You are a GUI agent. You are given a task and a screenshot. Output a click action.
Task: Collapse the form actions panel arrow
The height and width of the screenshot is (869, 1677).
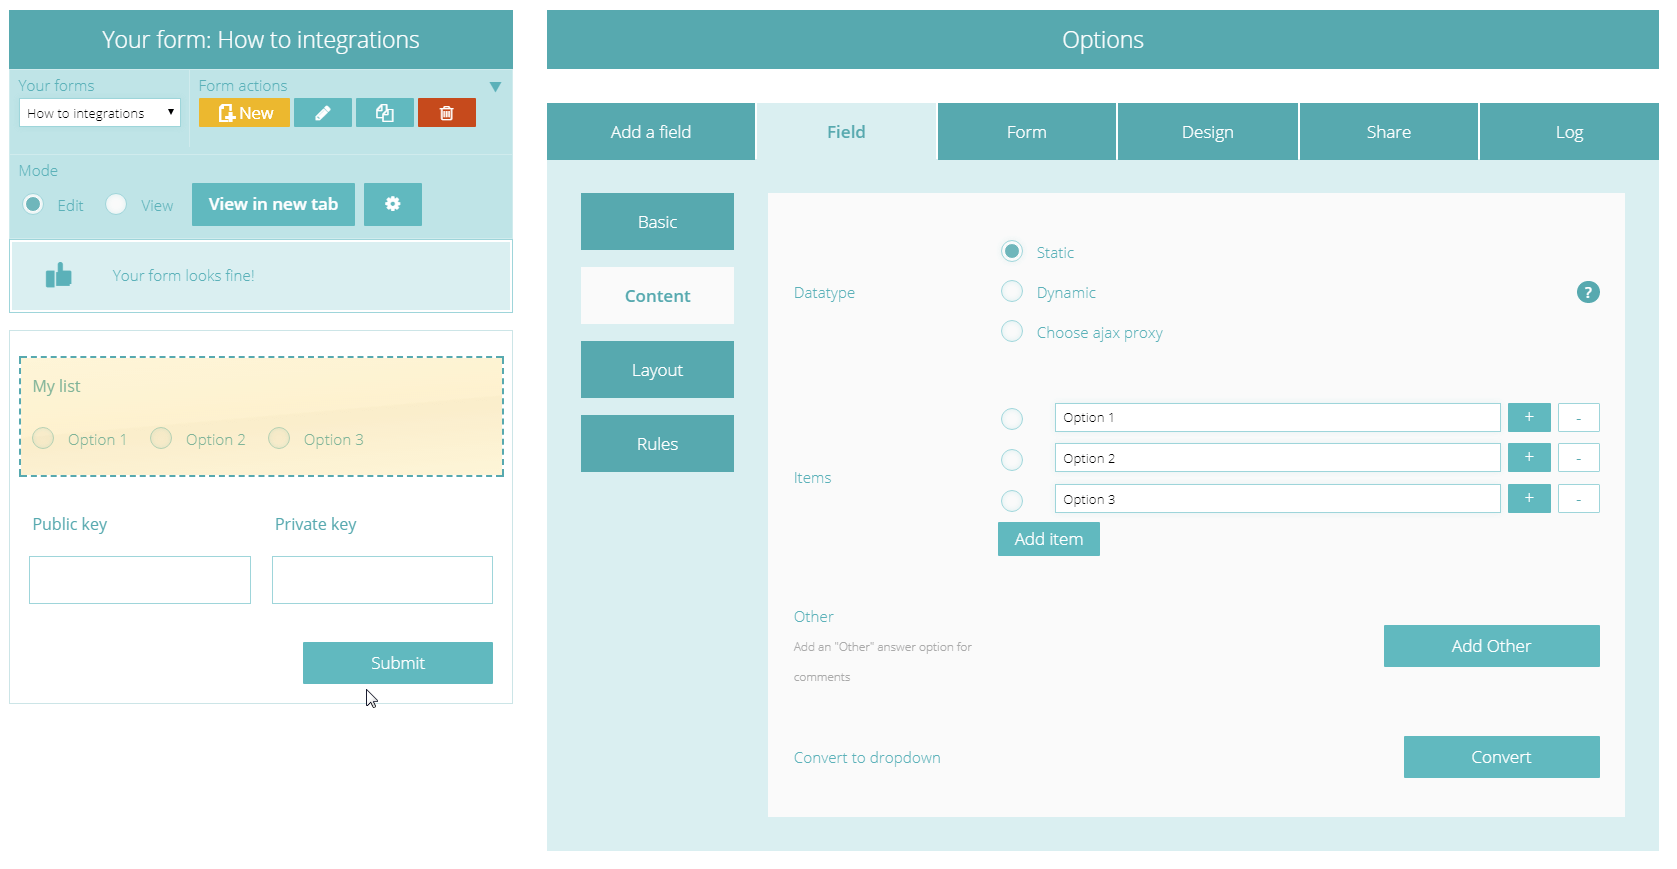[x=495, y=87]
